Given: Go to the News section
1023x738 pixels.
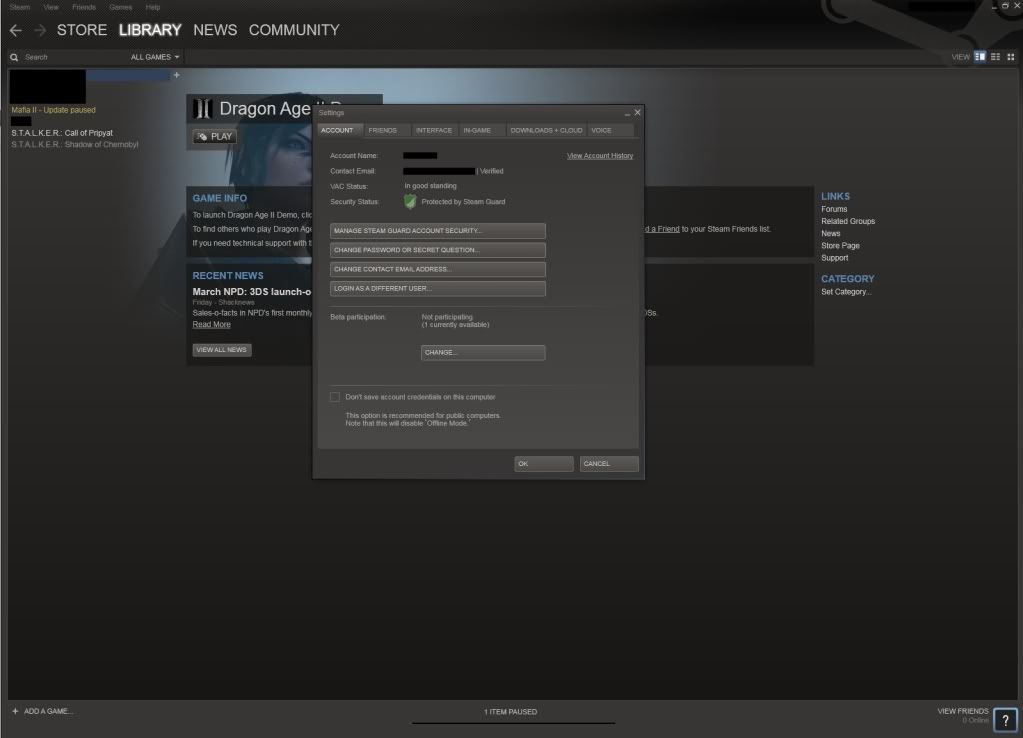Looking at the screenshot, I should coord(215,30).
